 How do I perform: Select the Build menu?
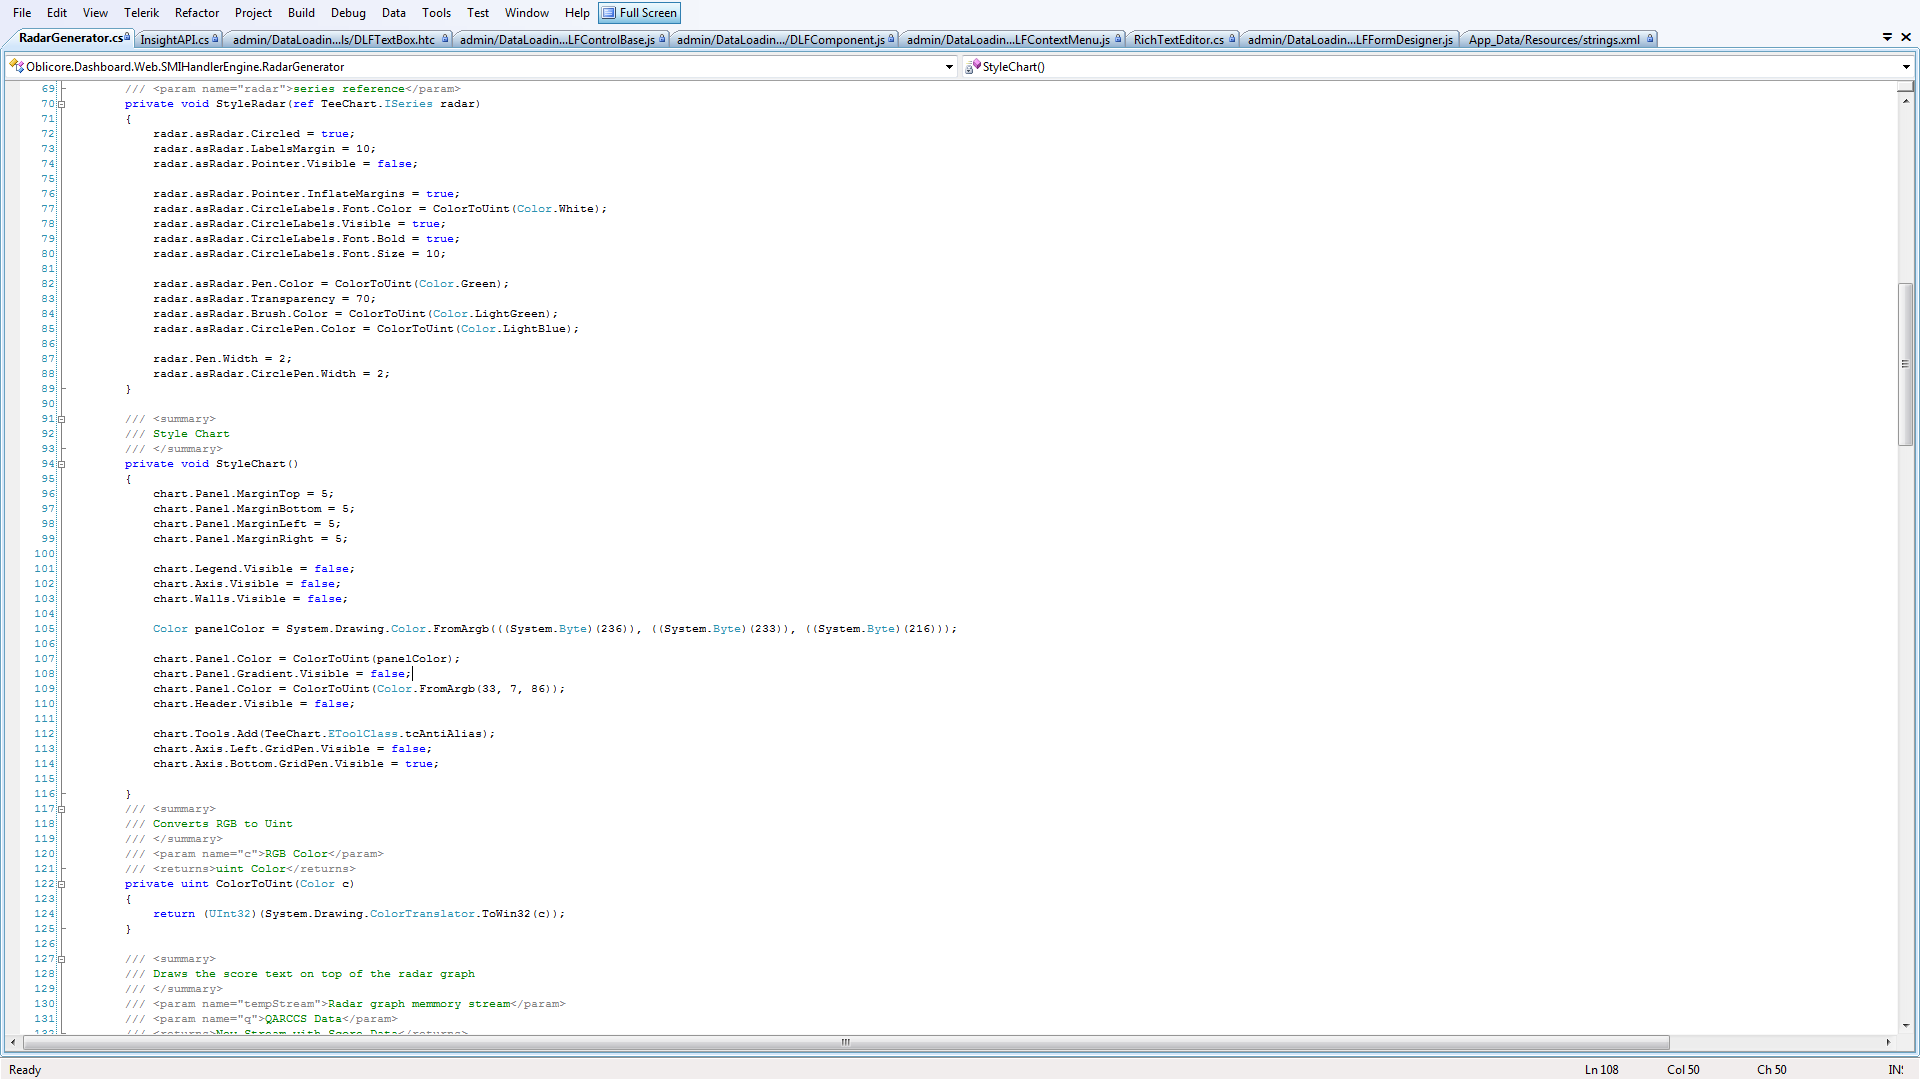299,12
